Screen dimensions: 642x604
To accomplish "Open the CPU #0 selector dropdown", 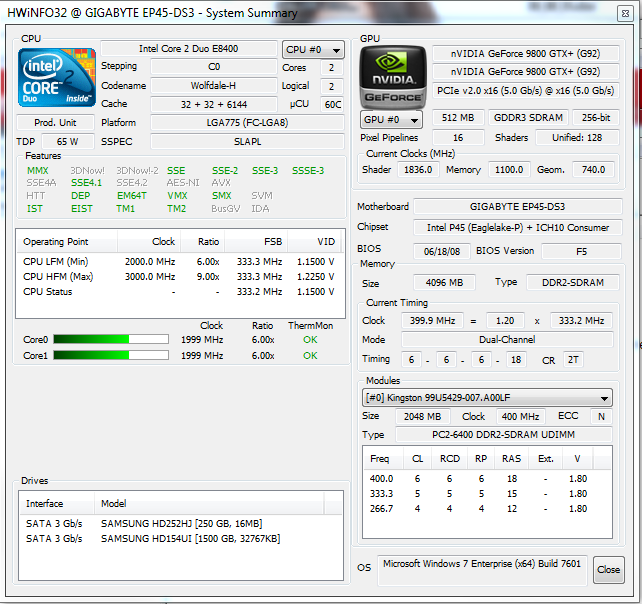I will coord(313,50).
